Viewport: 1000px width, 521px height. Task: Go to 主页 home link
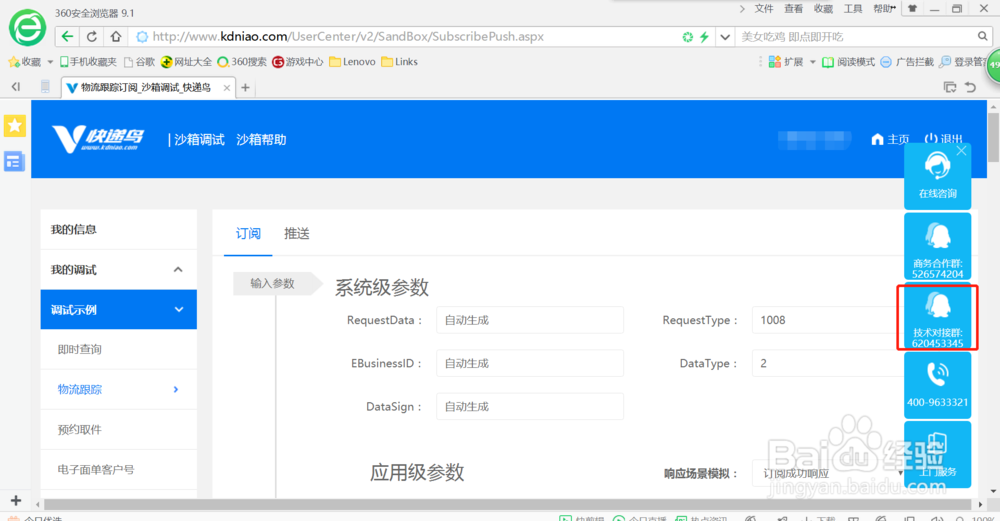(890, 139)
